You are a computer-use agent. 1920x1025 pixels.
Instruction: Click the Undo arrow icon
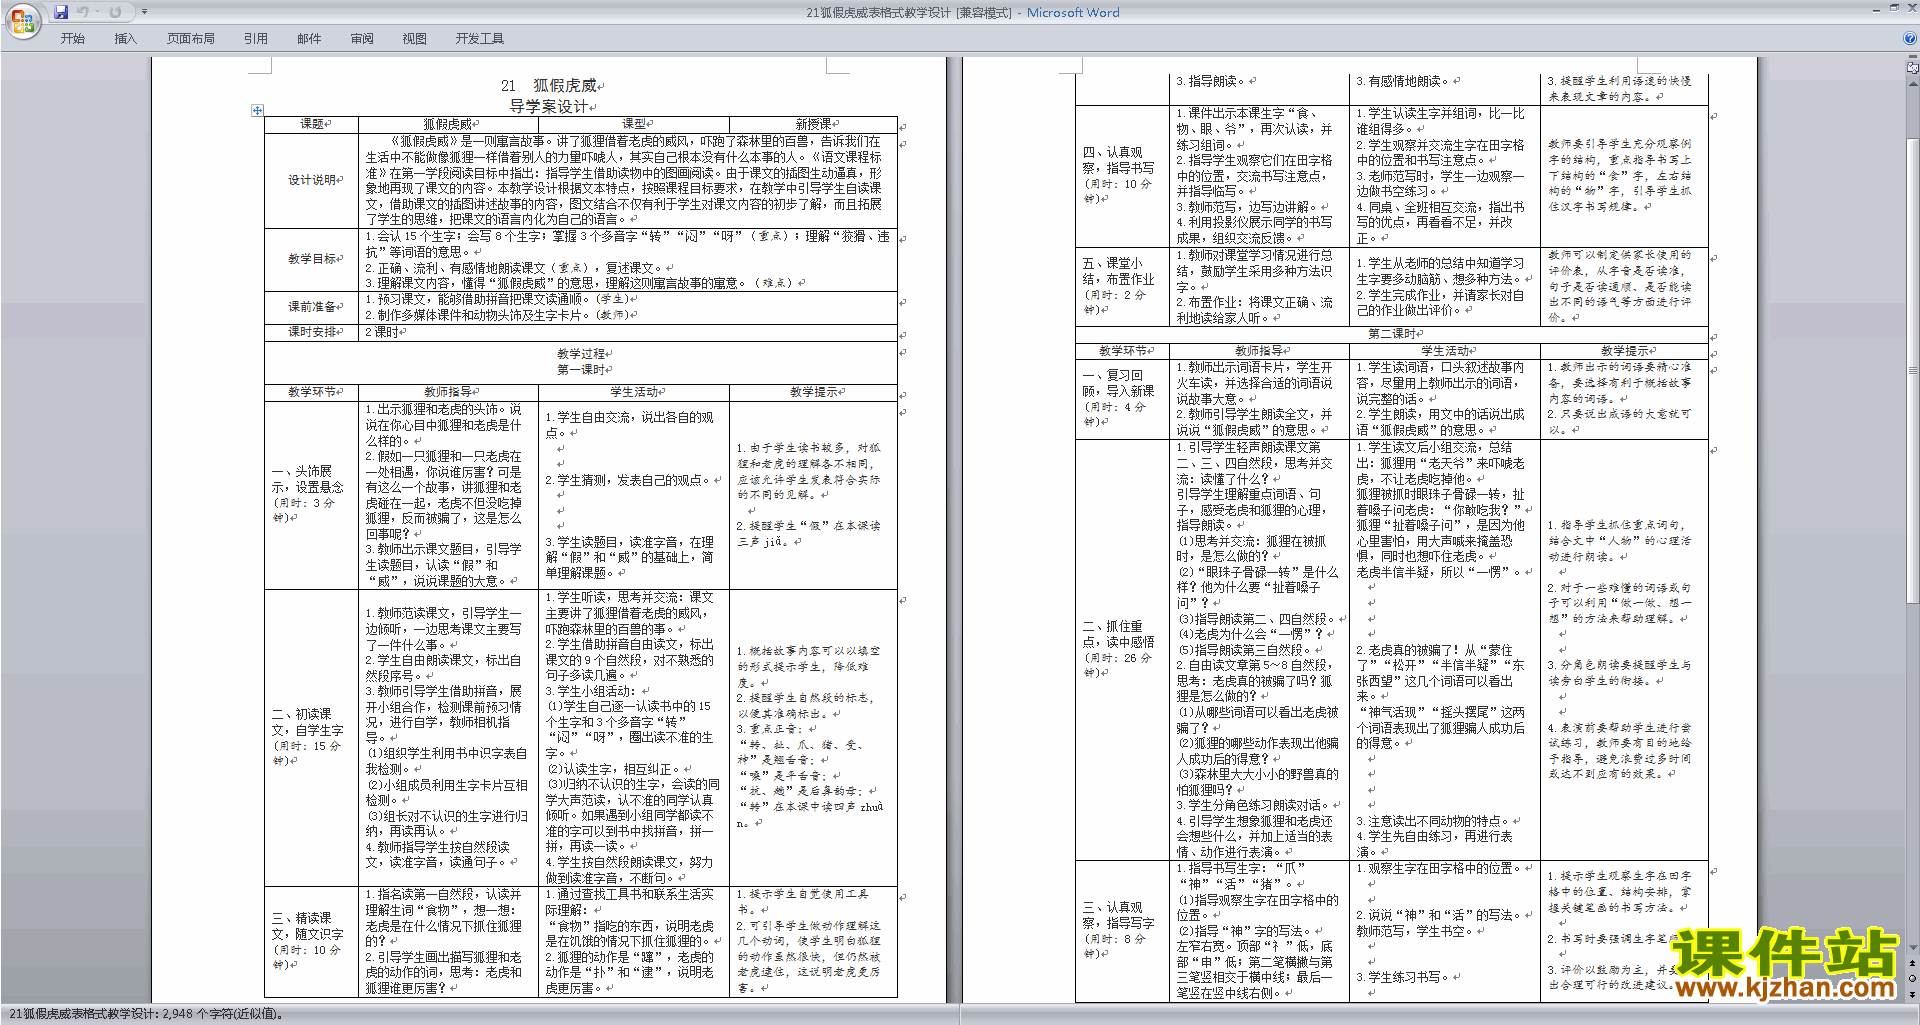(x=82, y=12)
